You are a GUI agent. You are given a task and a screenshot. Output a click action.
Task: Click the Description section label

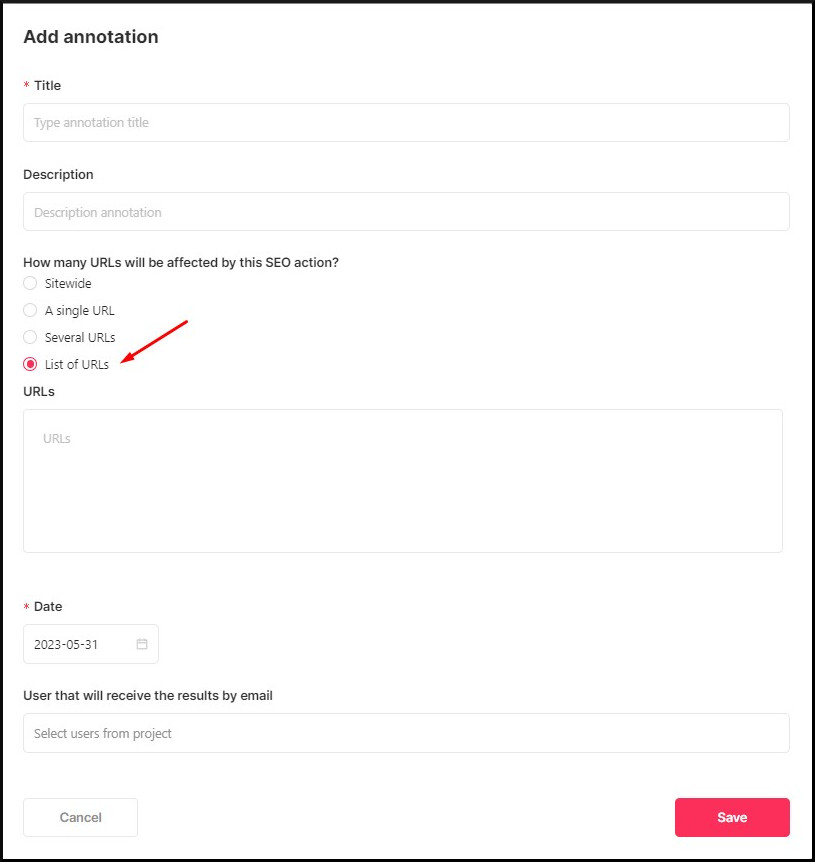pyautogui.click(x=58, y=174)
